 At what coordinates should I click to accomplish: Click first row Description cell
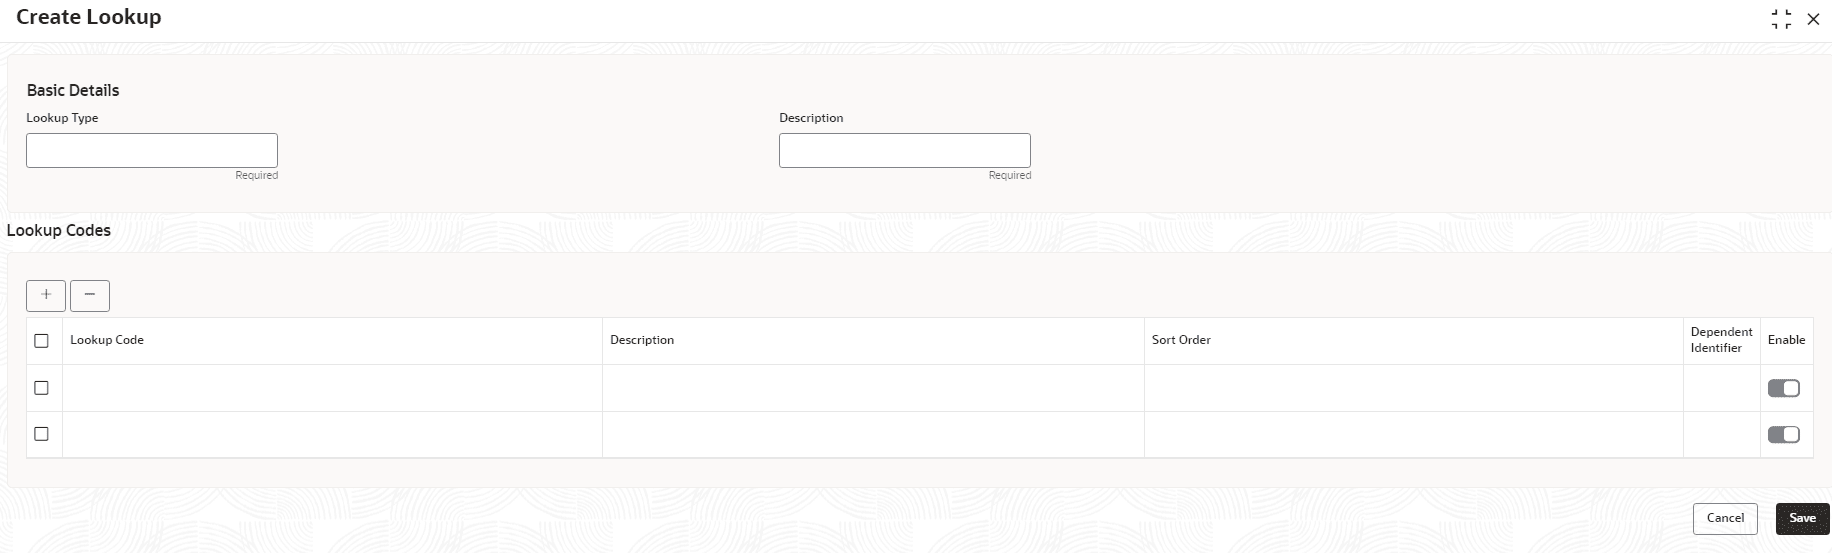click(x=873, y=388)
